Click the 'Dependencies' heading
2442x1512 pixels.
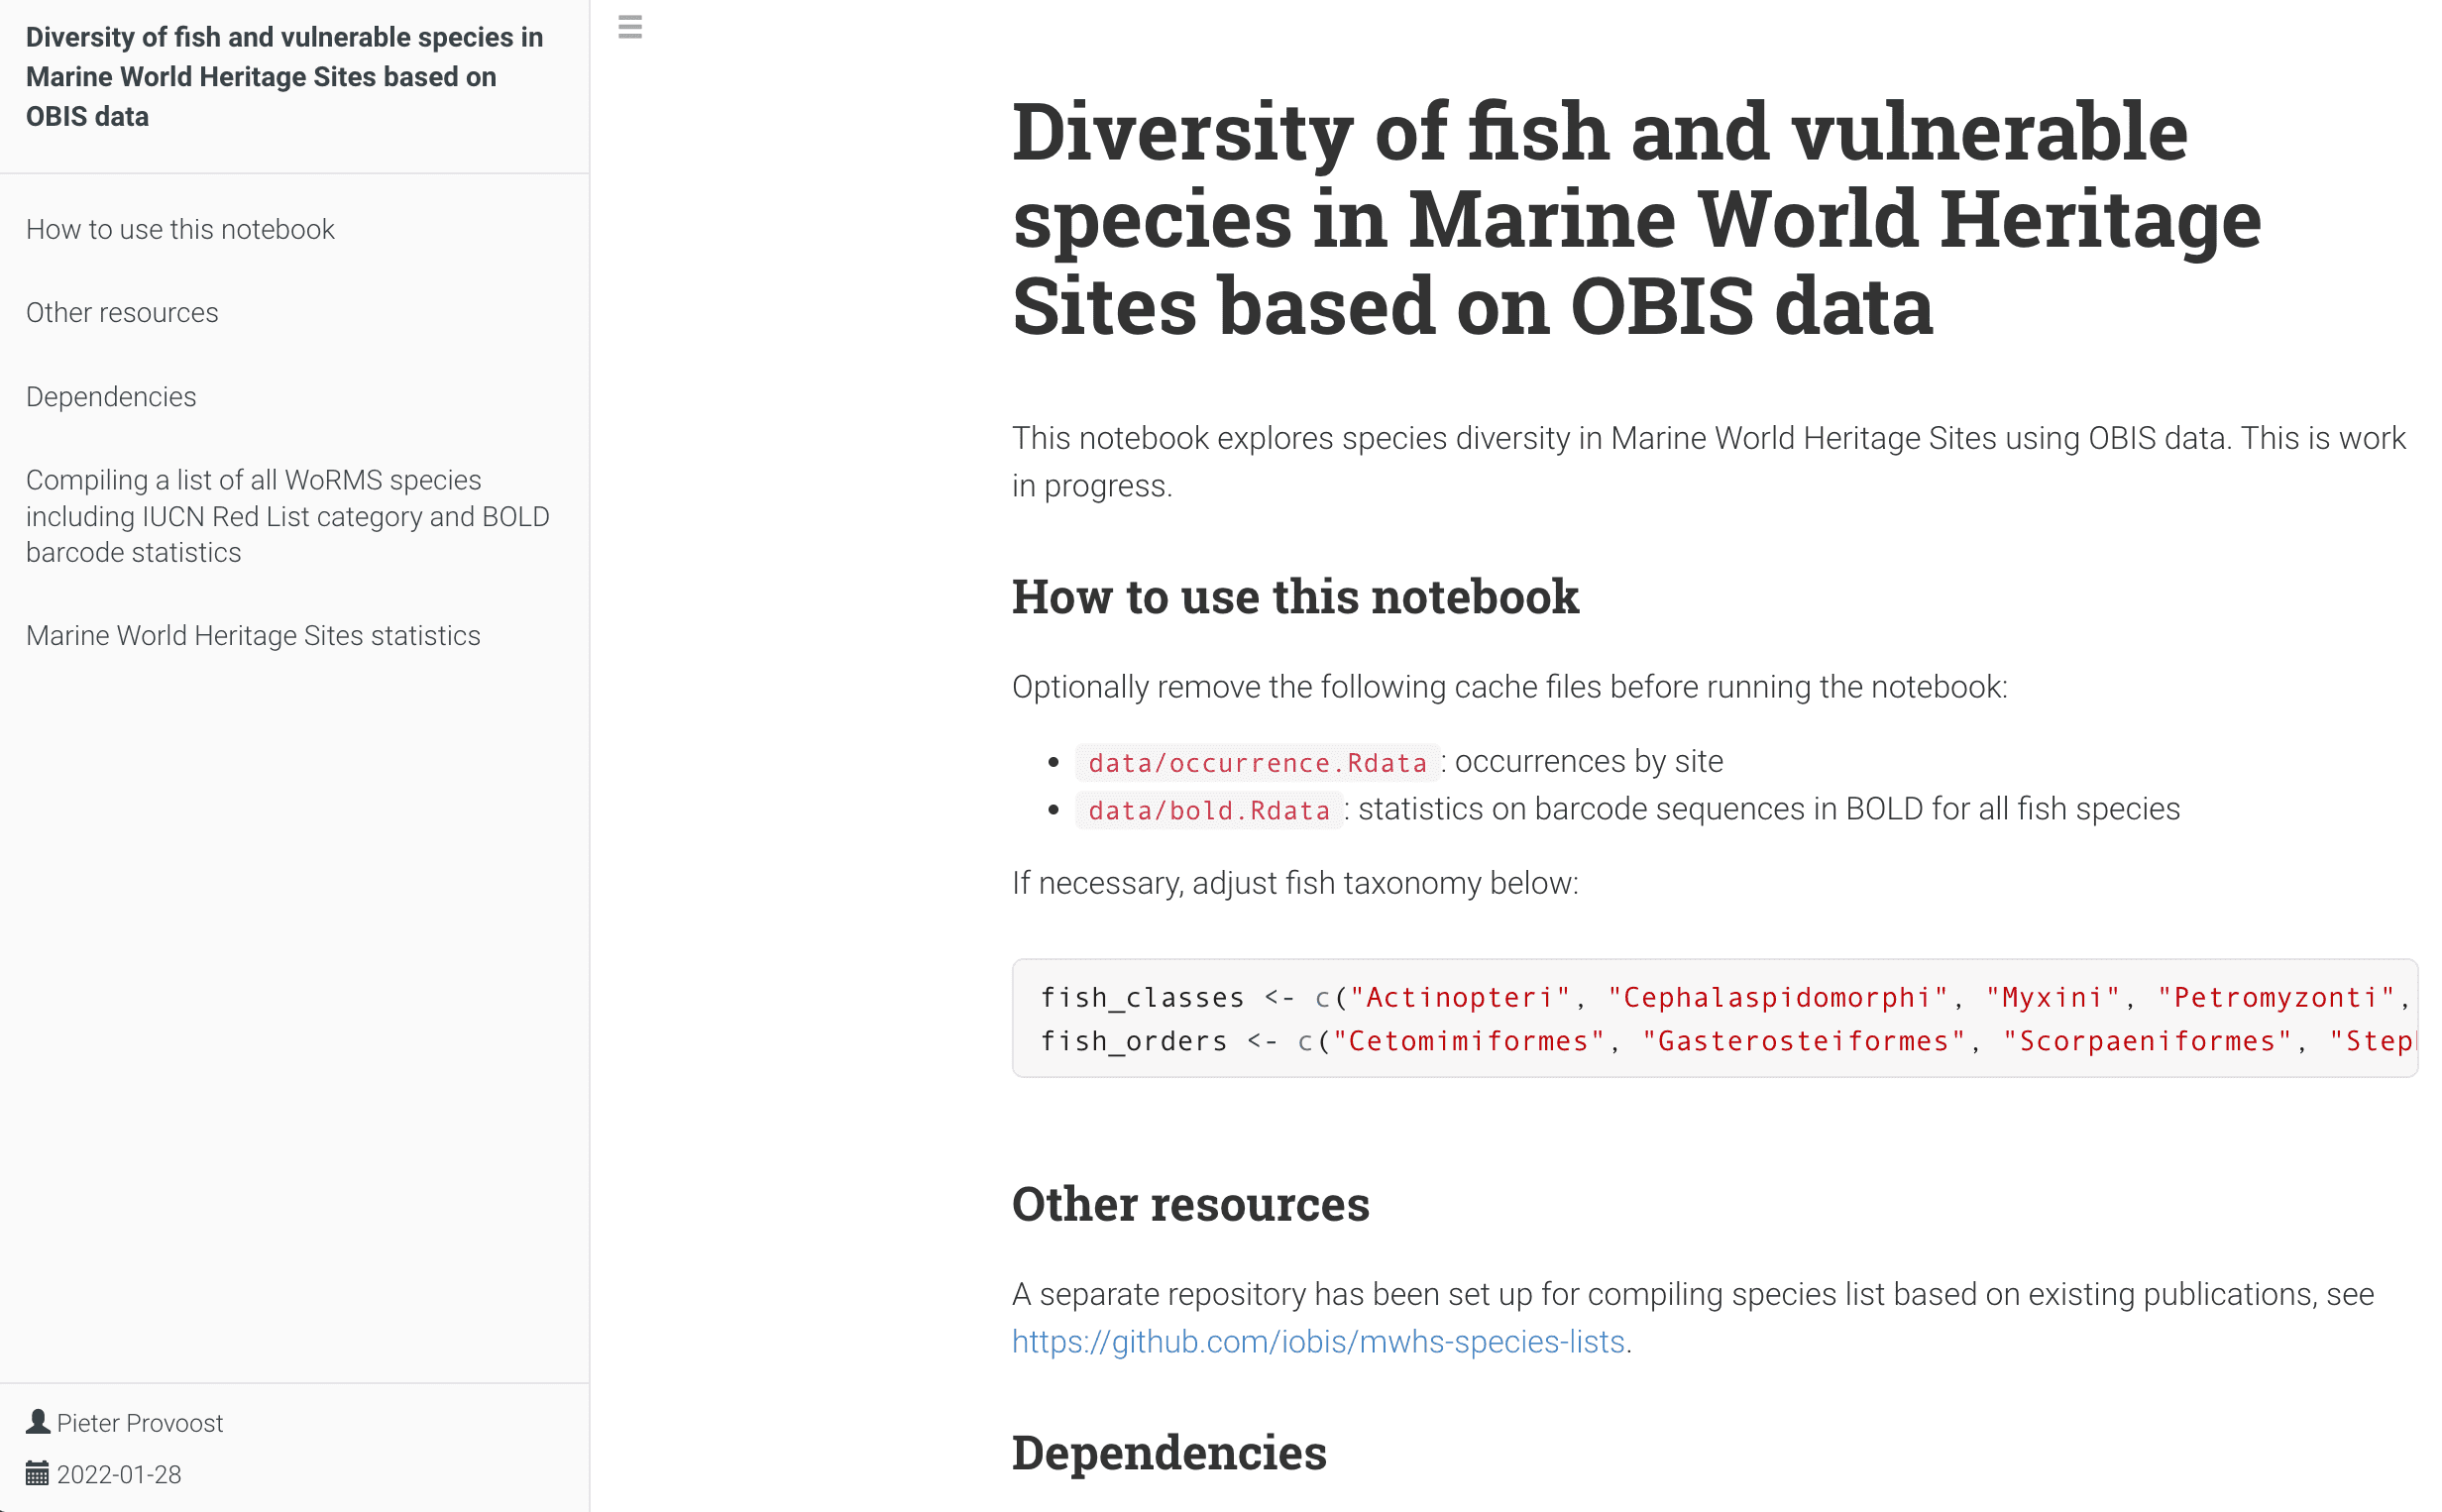[1169, 1452]
